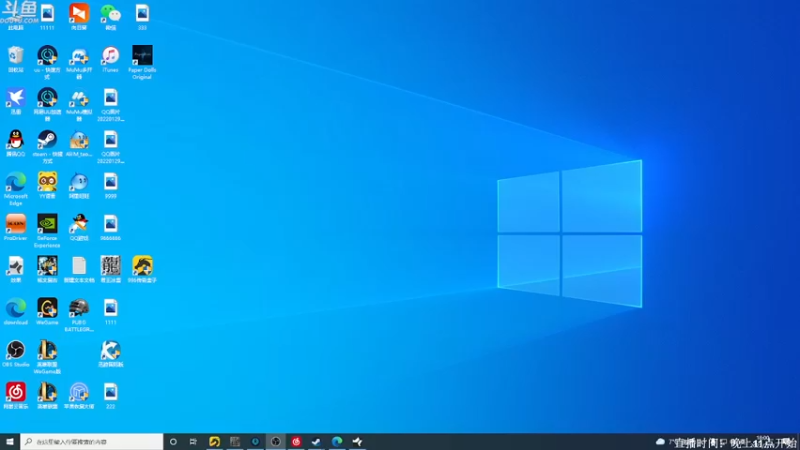Open the Recycle Bin desktop icon

(16, 59)
